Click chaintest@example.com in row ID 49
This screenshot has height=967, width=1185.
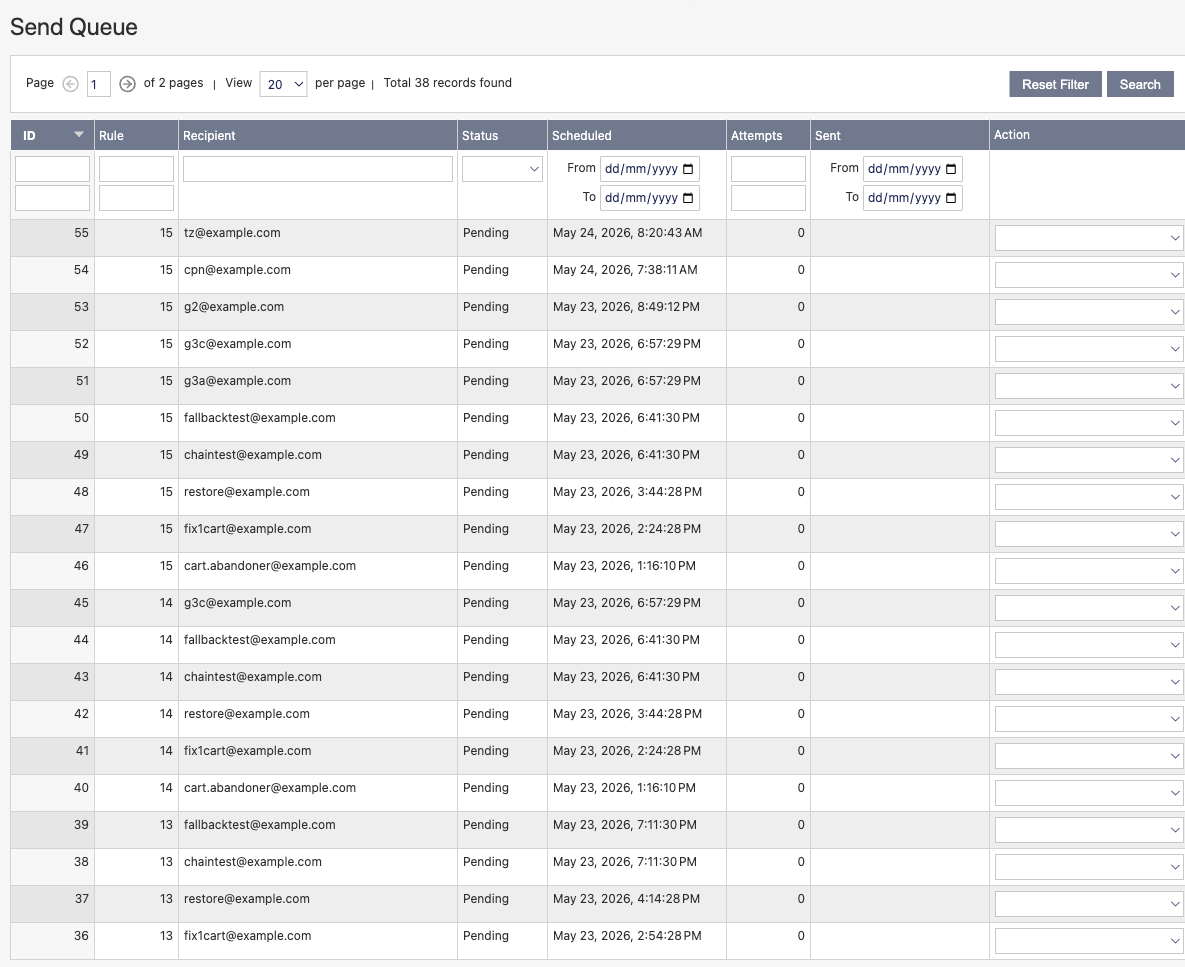[252, 455]
